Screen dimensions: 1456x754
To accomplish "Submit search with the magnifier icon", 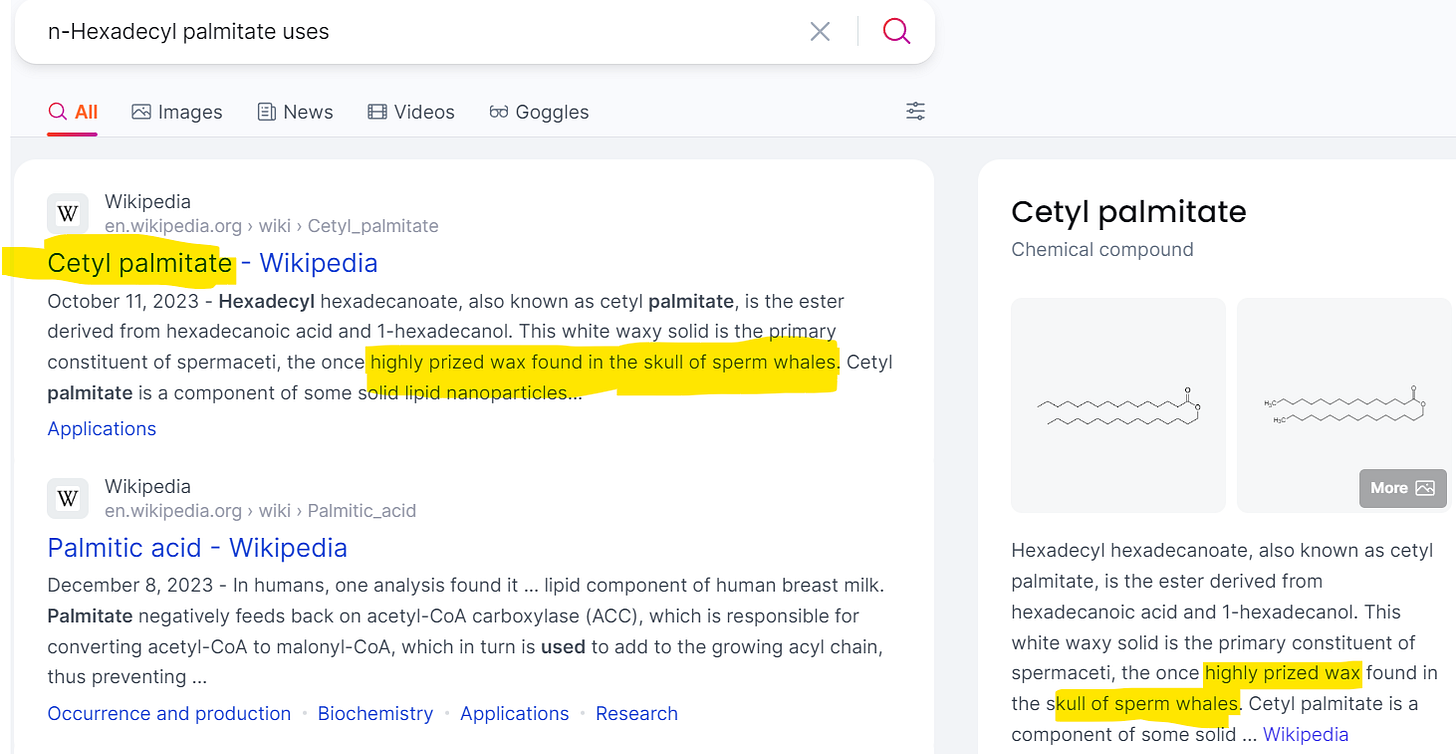I will (x=896, y=32).
